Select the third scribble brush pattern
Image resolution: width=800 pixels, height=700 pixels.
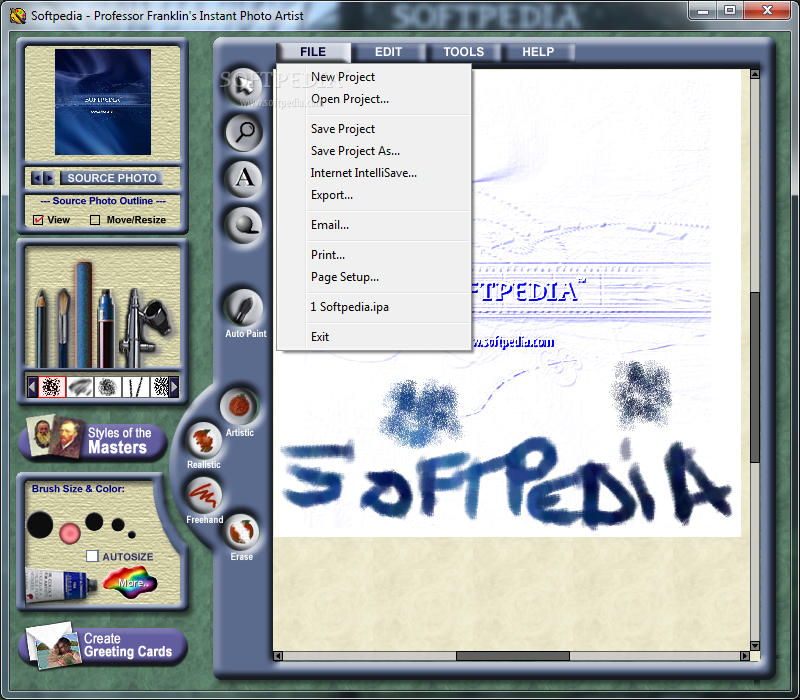(107, 387)
